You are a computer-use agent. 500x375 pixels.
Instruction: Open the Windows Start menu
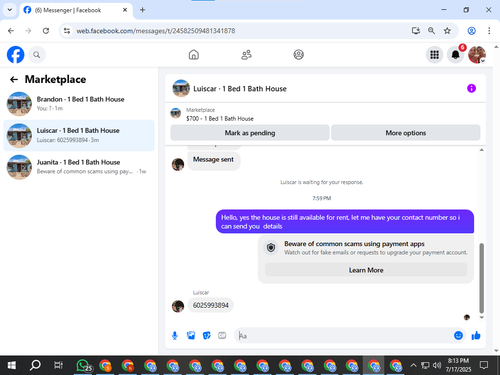click(x=12, y=365)
